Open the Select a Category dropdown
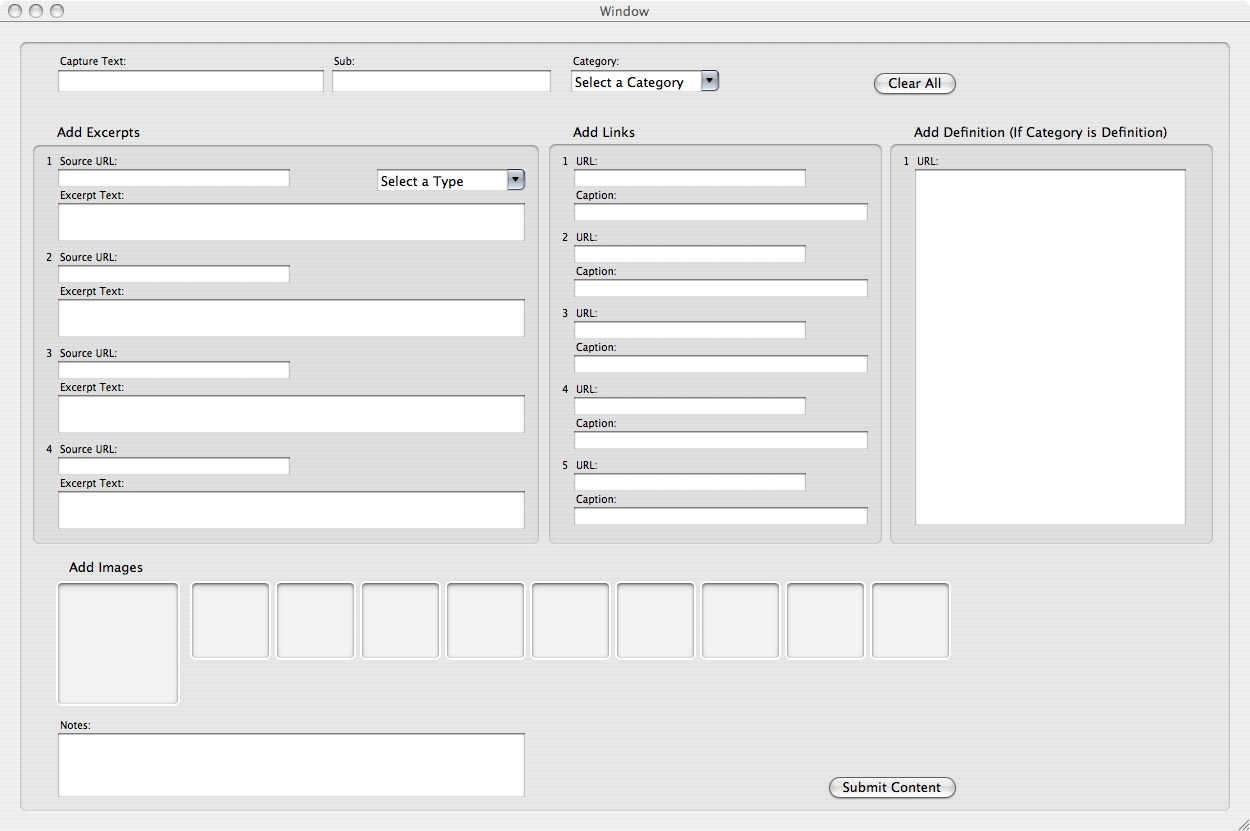Image resolution: width=1250 pixels, height=831 pixels. [x=644, y=82]
